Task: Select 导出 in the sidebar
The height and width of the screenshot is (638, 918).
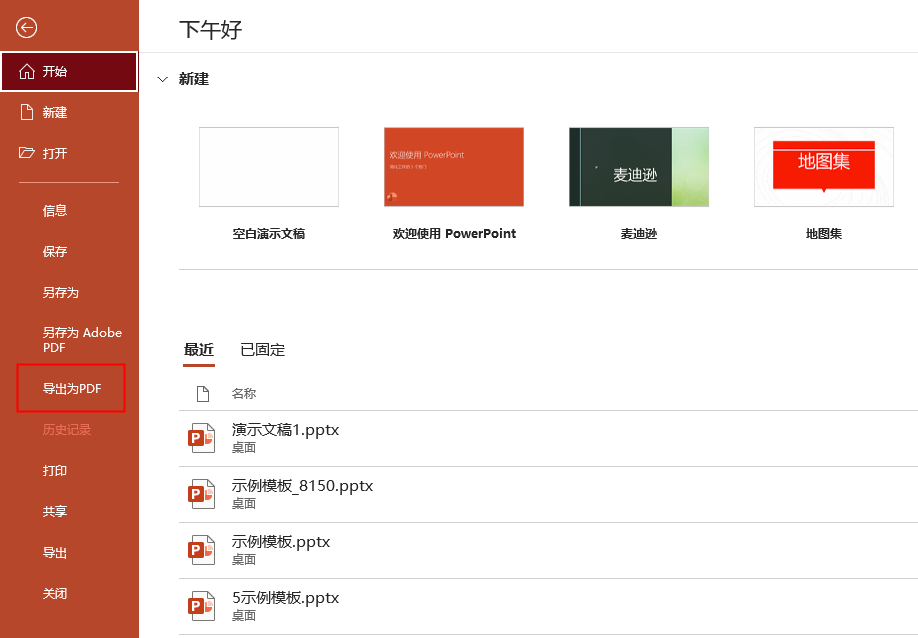Action: (x=54, y=553)
